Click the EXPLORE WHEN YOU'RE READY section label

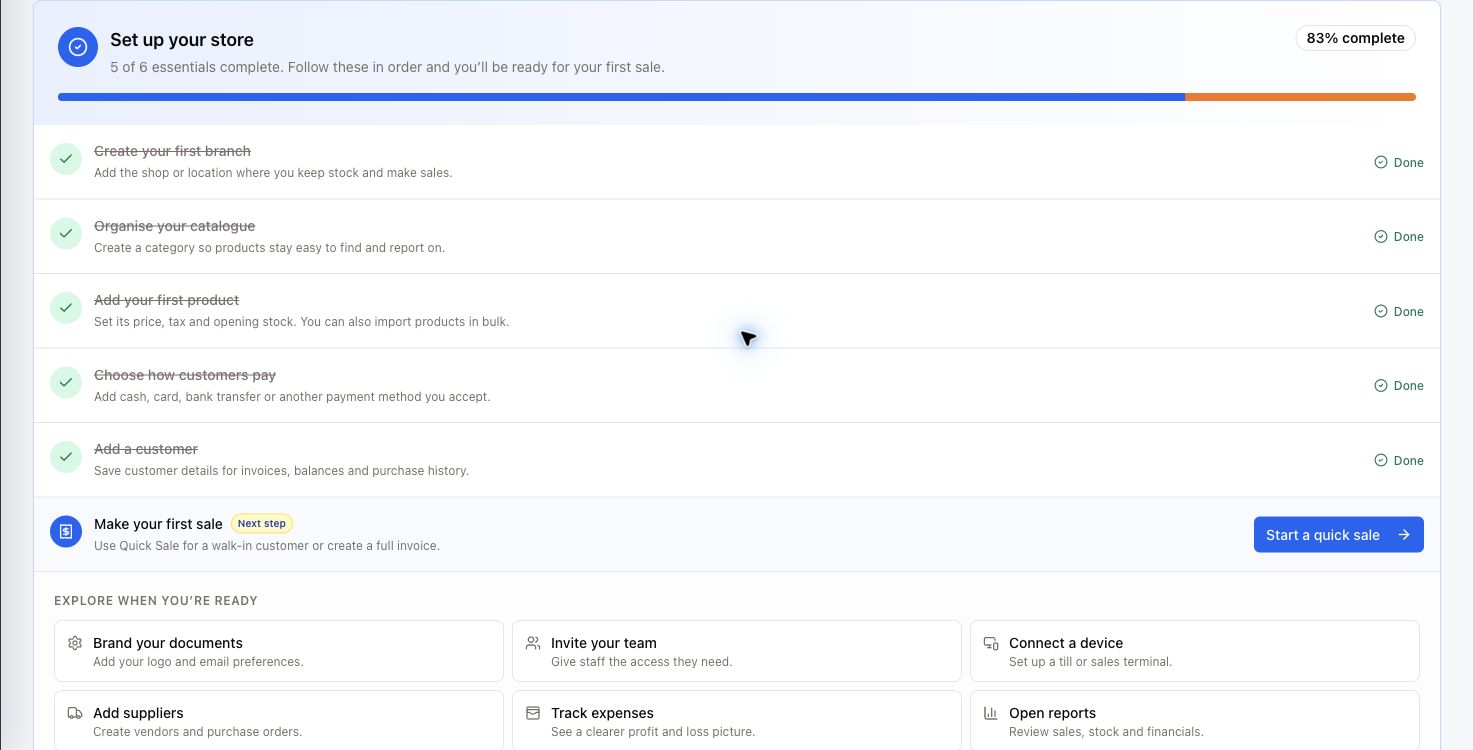156,601
